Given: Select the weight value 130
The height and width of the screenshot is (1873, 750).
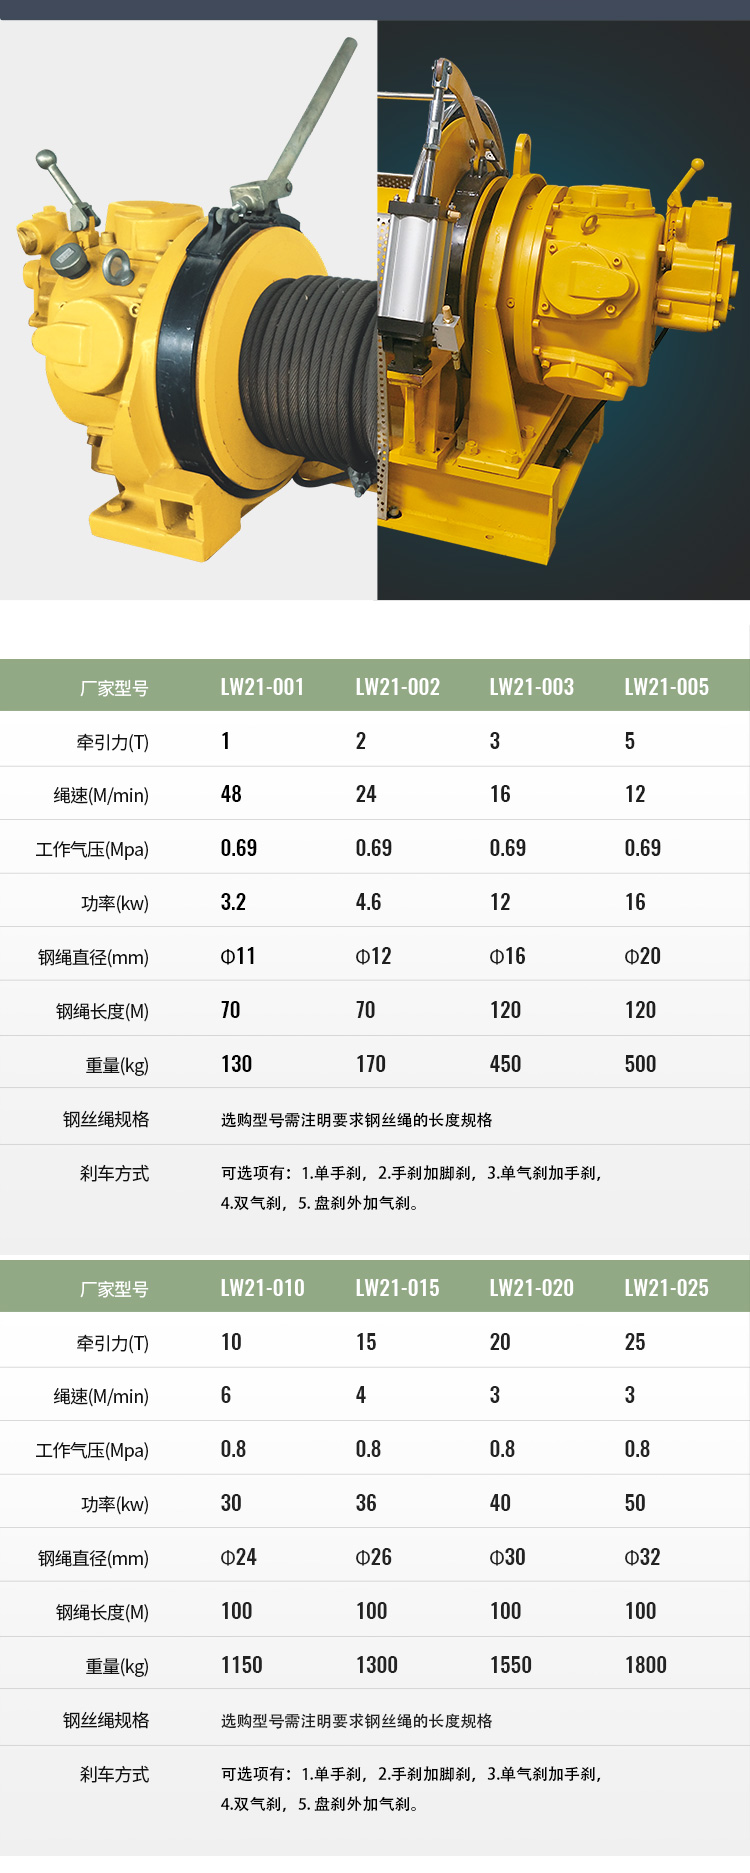Looking at the screenshot, I should point(236,1064).
